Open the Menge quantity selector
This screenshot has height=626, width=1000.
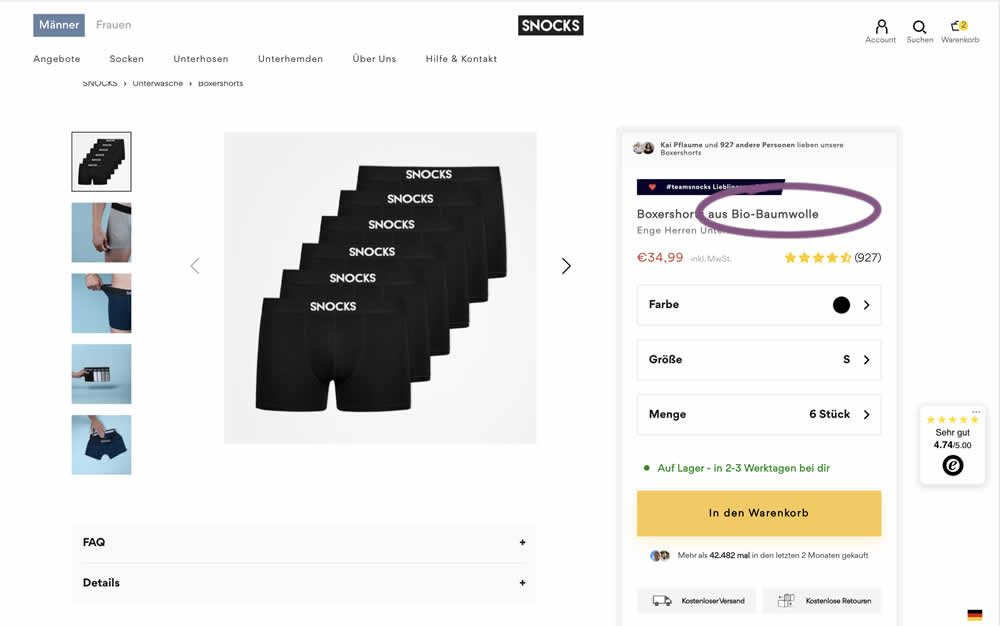(758, 414)
